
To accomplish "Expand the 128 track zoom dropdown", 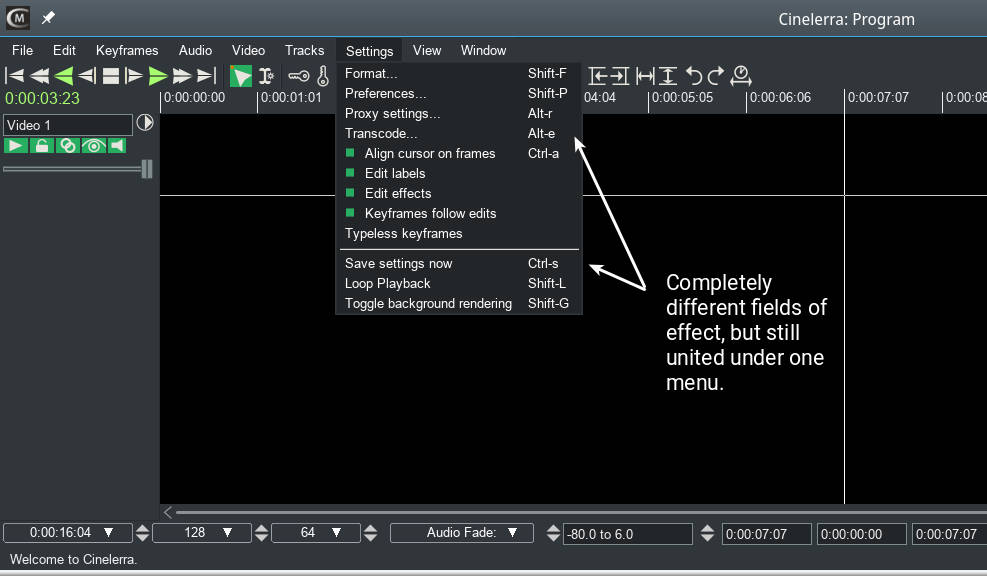I will click(201, 533).
